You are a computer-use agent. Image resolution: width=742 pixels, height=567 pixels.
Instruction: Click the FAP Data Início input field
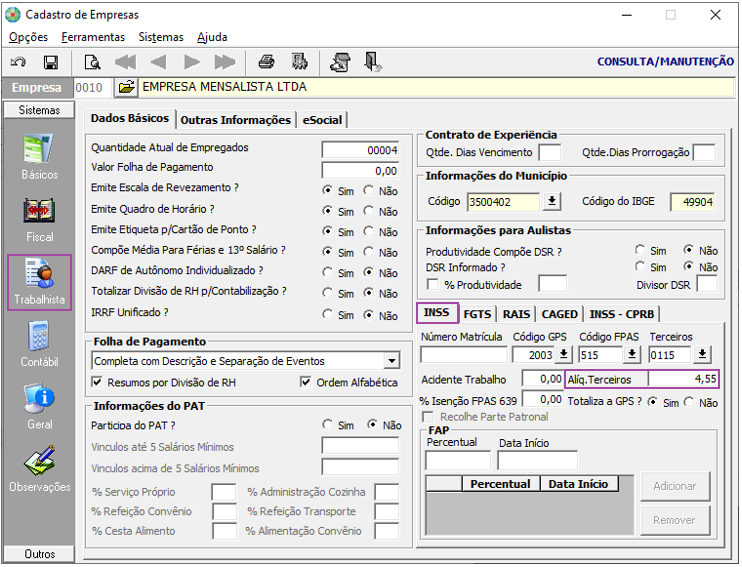click(x=538, y=460)
